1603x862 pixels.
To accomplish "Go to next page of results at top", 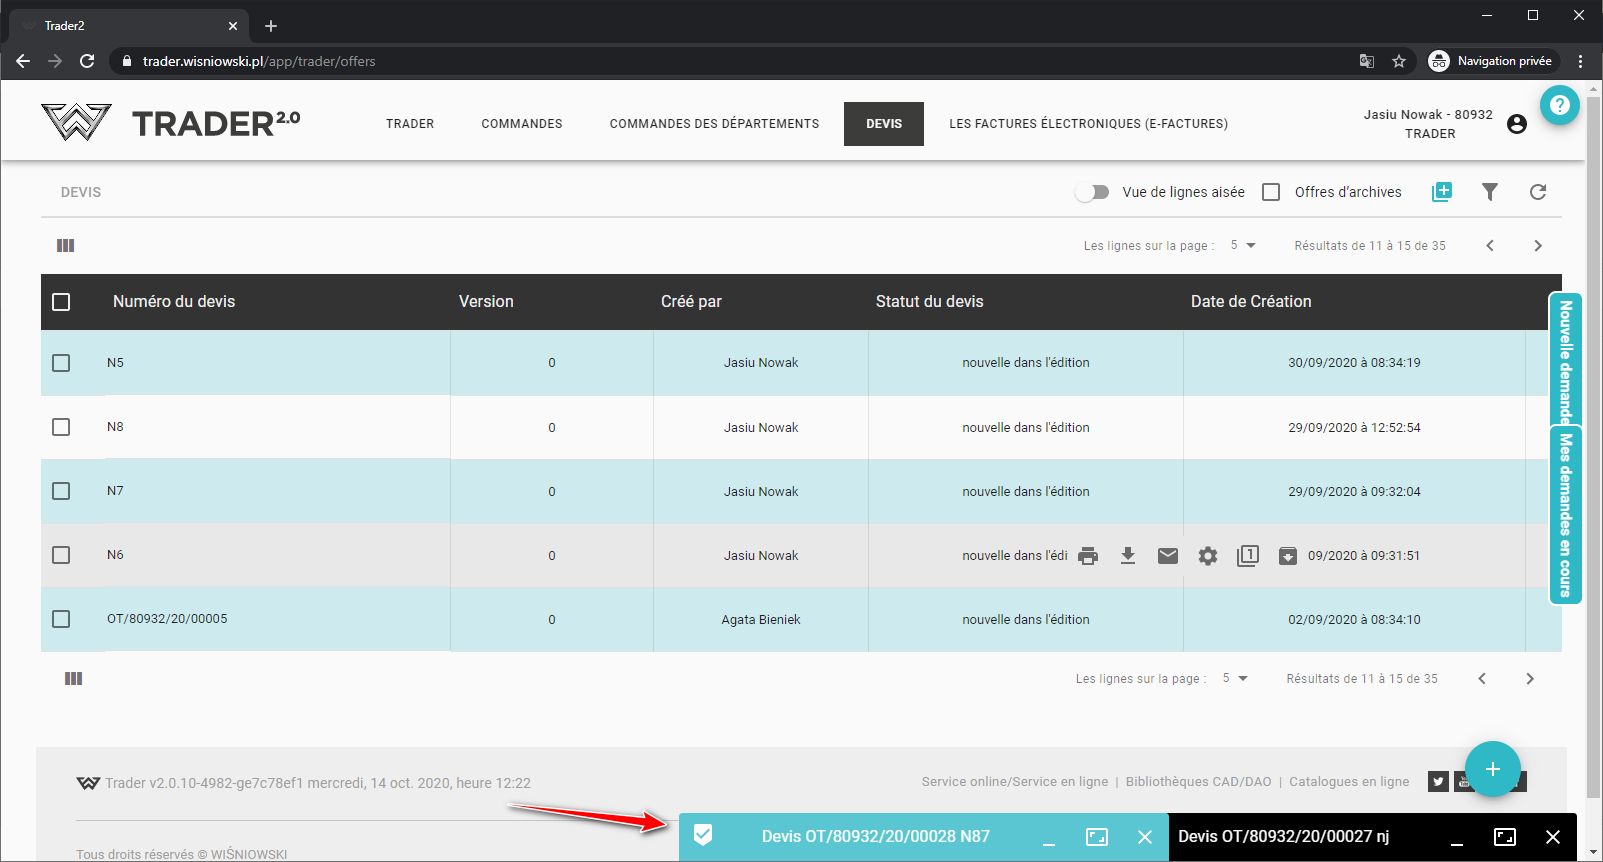I will pos(1538,246).
